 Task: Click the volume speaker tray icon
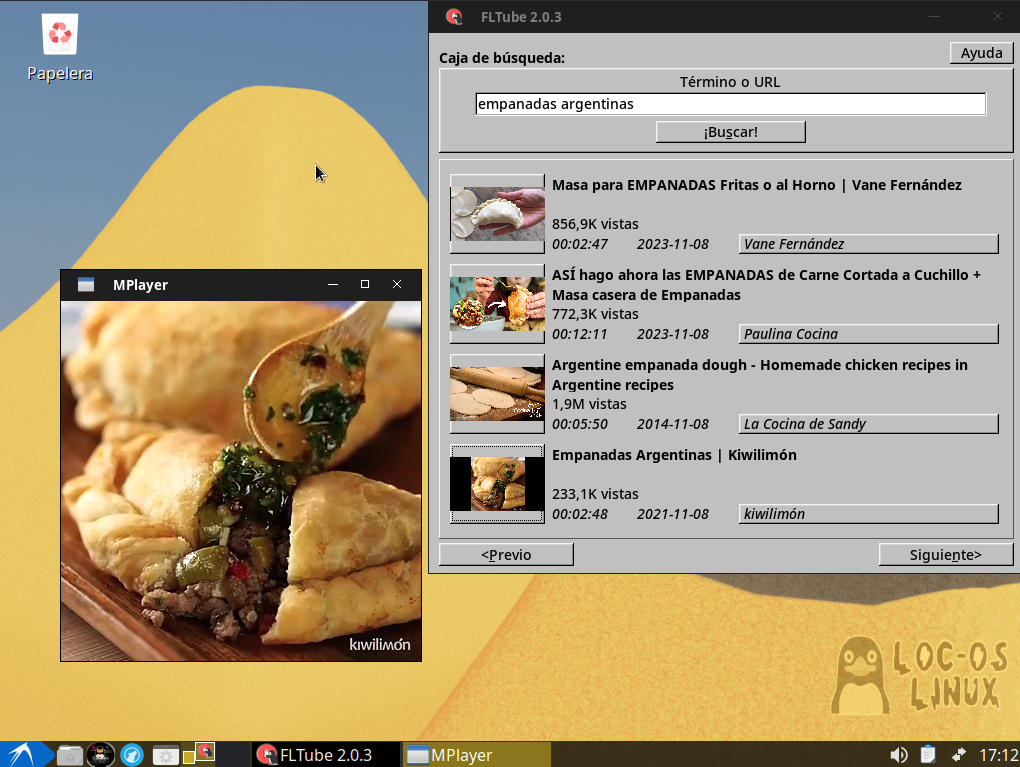click(899, 755)
